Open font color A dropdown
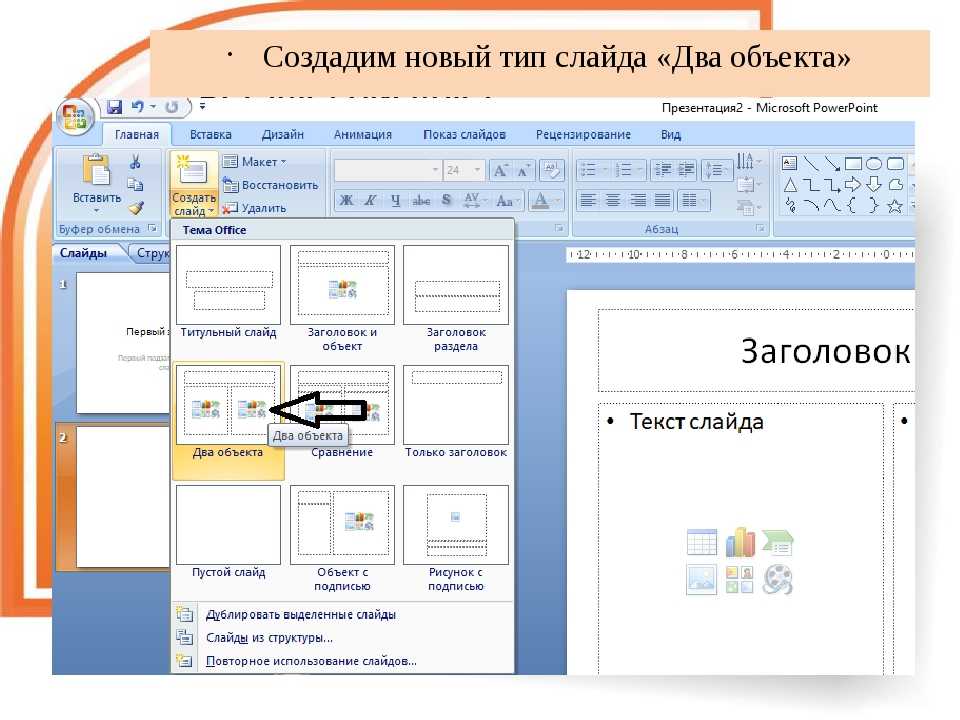This screenshot has height=720, width=960. coord(545,200)
